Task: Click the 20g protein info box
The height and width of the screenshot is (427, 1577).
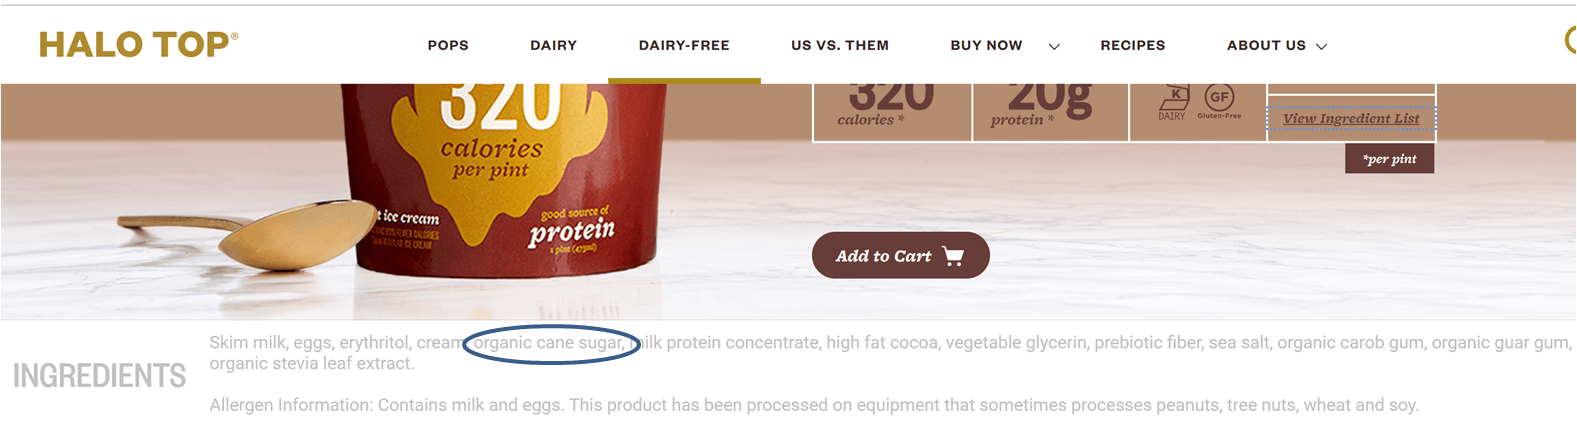Action: point(1051,111)
